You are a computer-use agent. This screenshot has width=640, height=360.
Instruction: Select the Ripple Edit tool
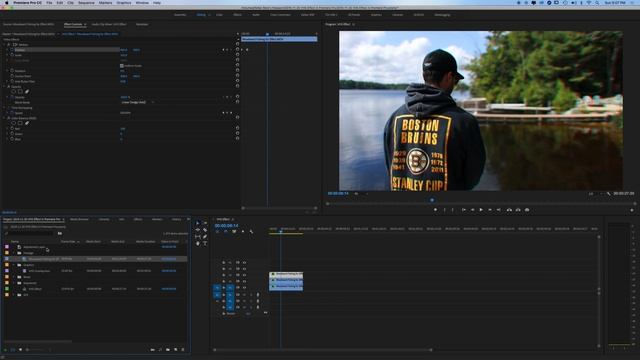coord(198,230)
